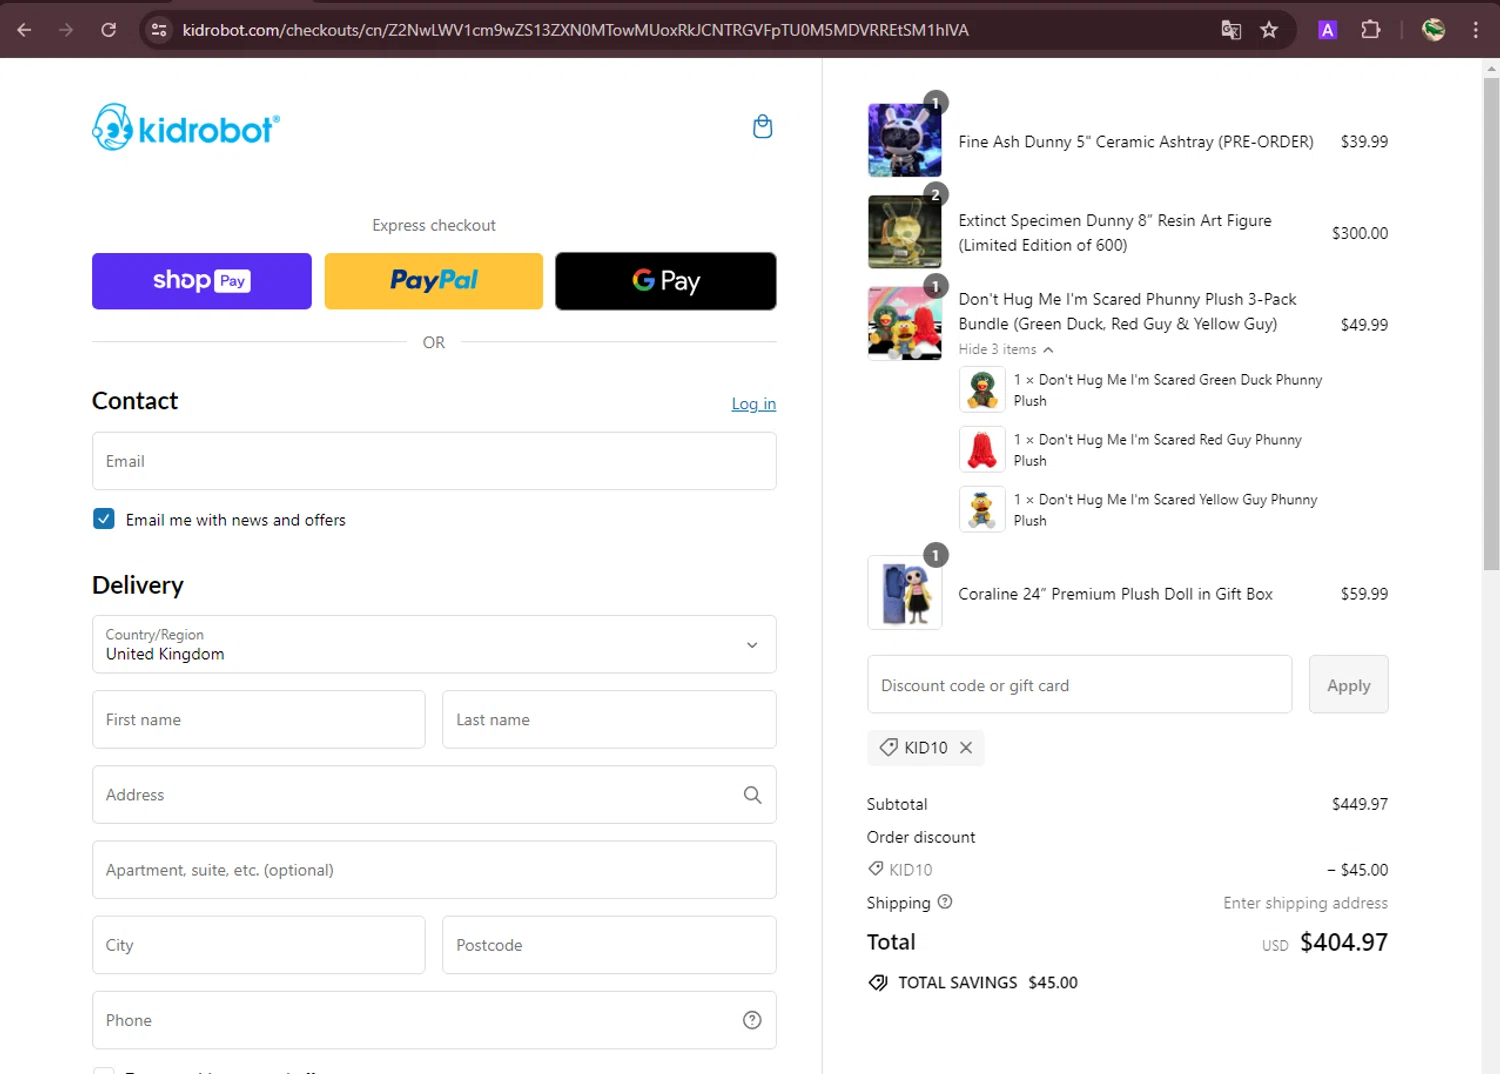Viewport: 1500px width, 1074px height.
Task: Click the Enter shipping address text
Action: pyautogui.click(x=1306, y=903)
